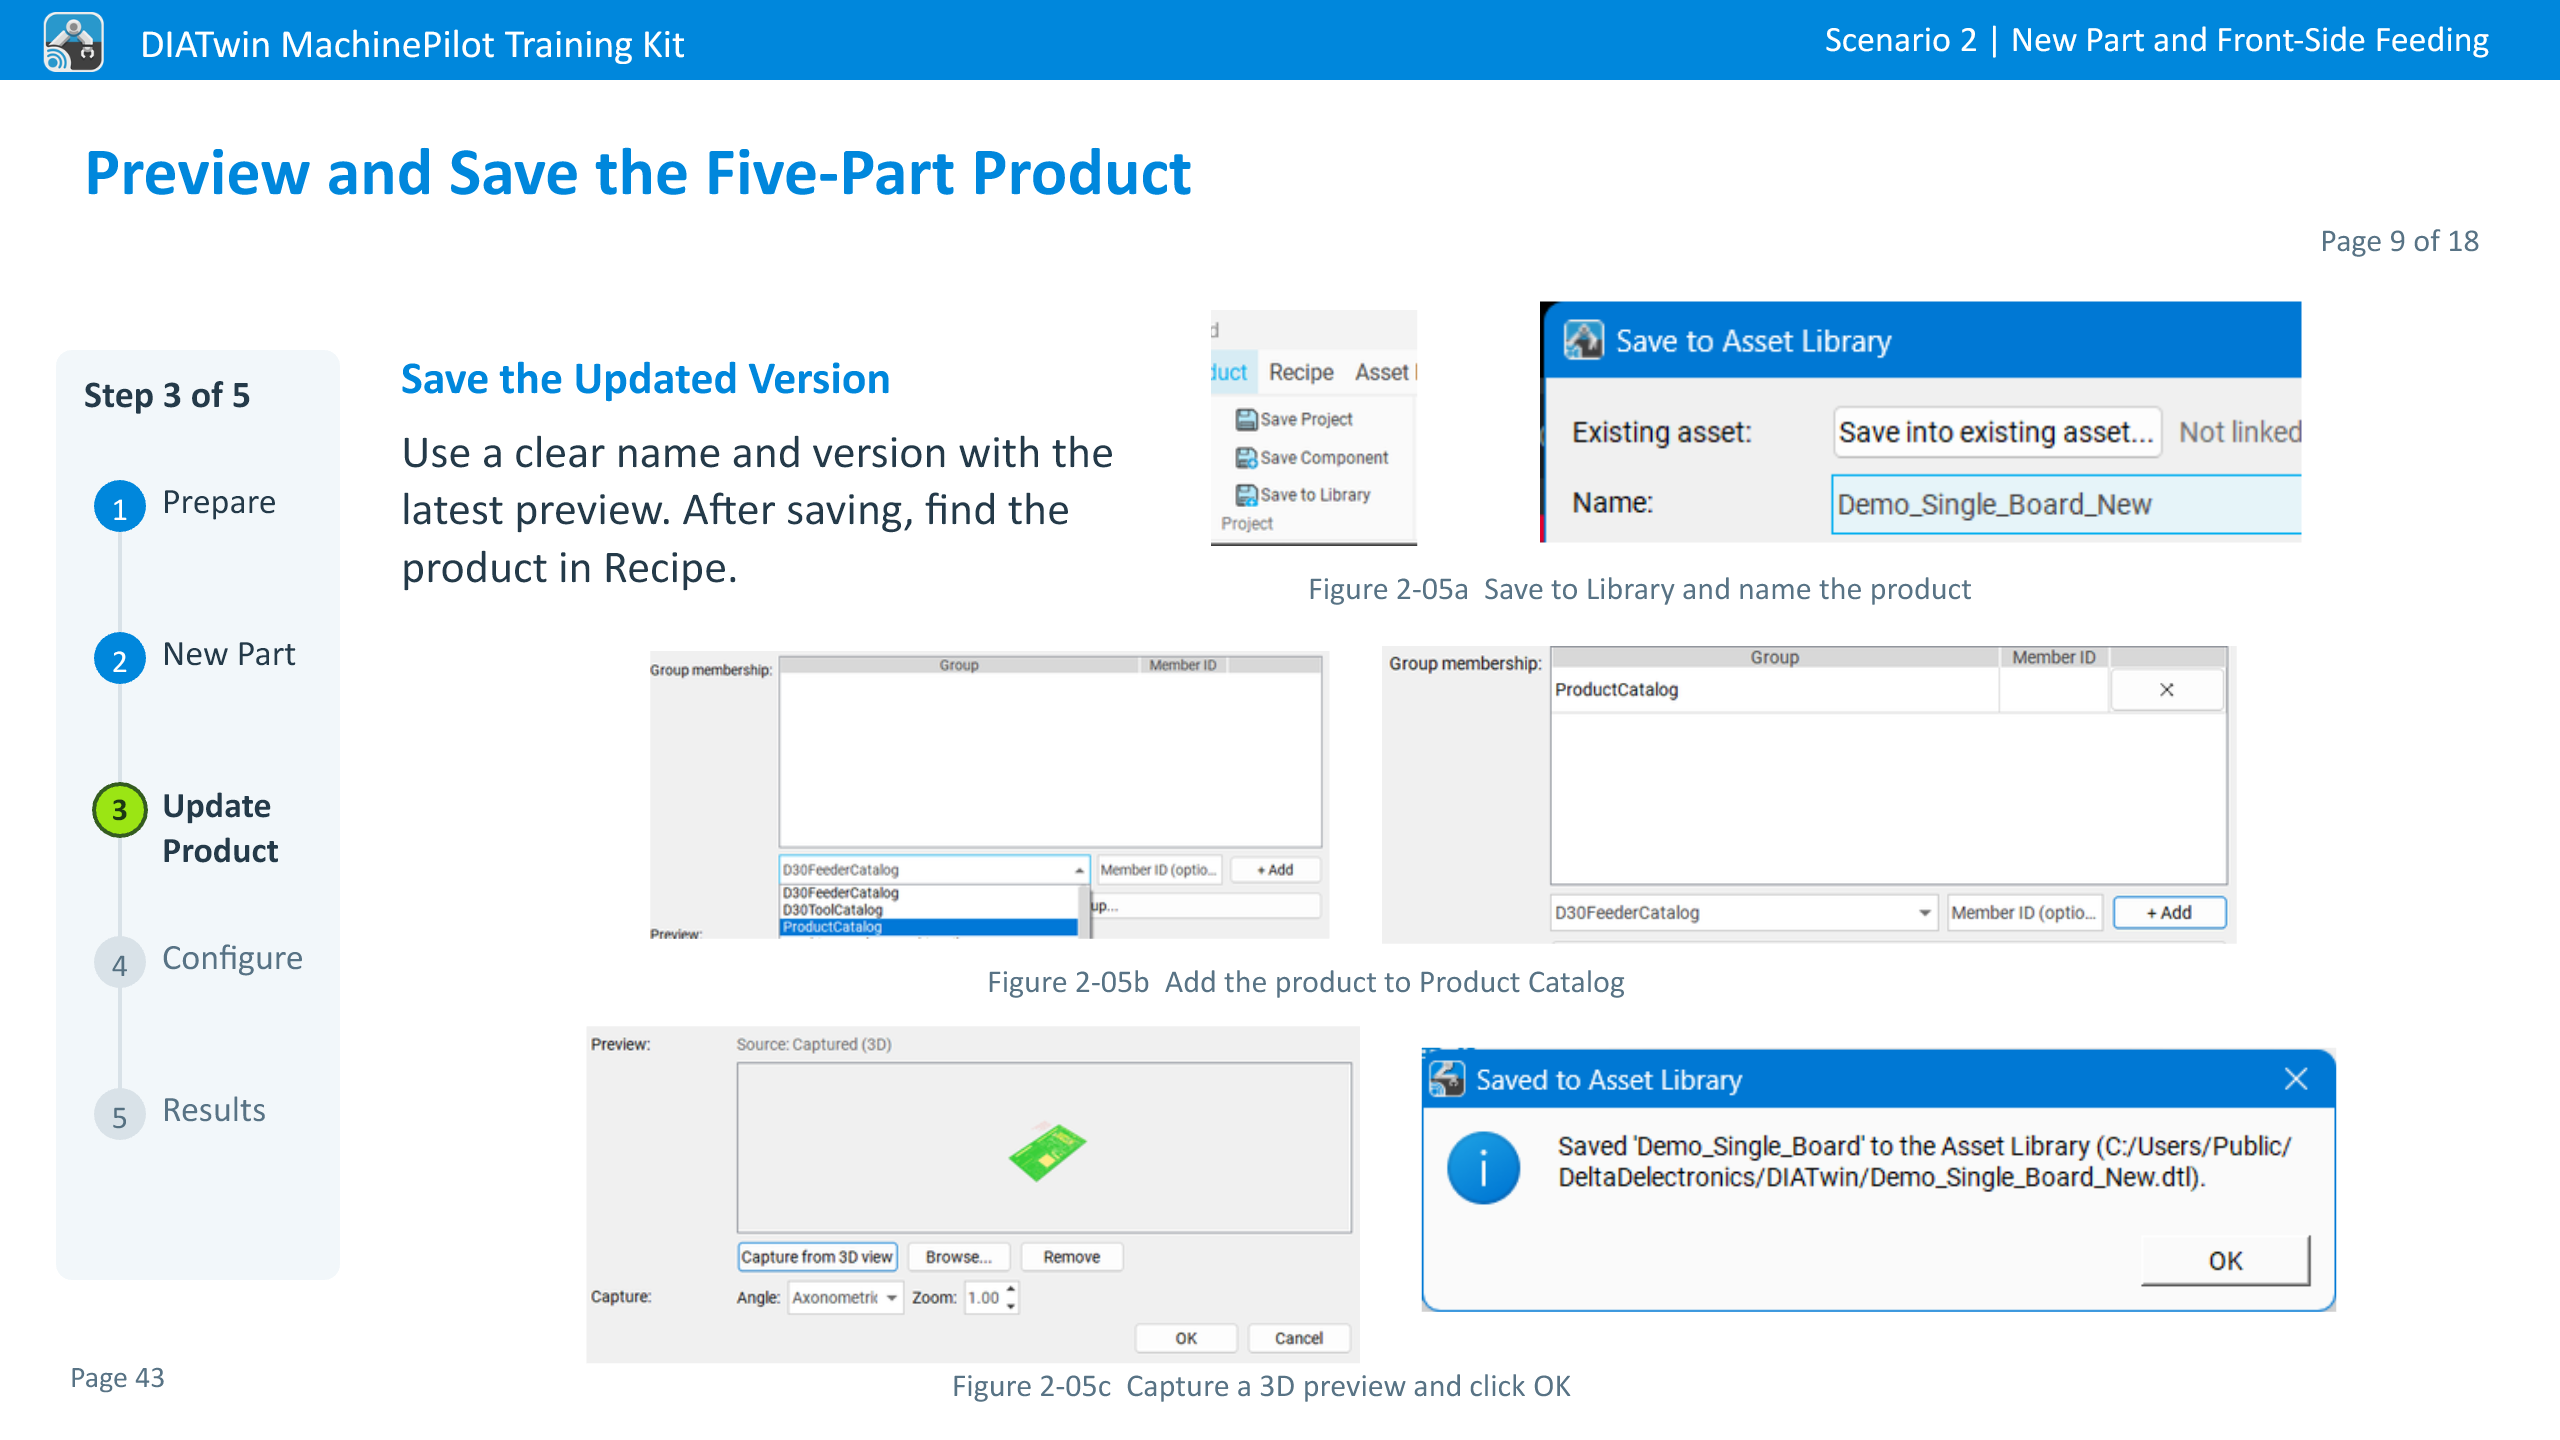Click the Browse... button

coord(958,1257)
